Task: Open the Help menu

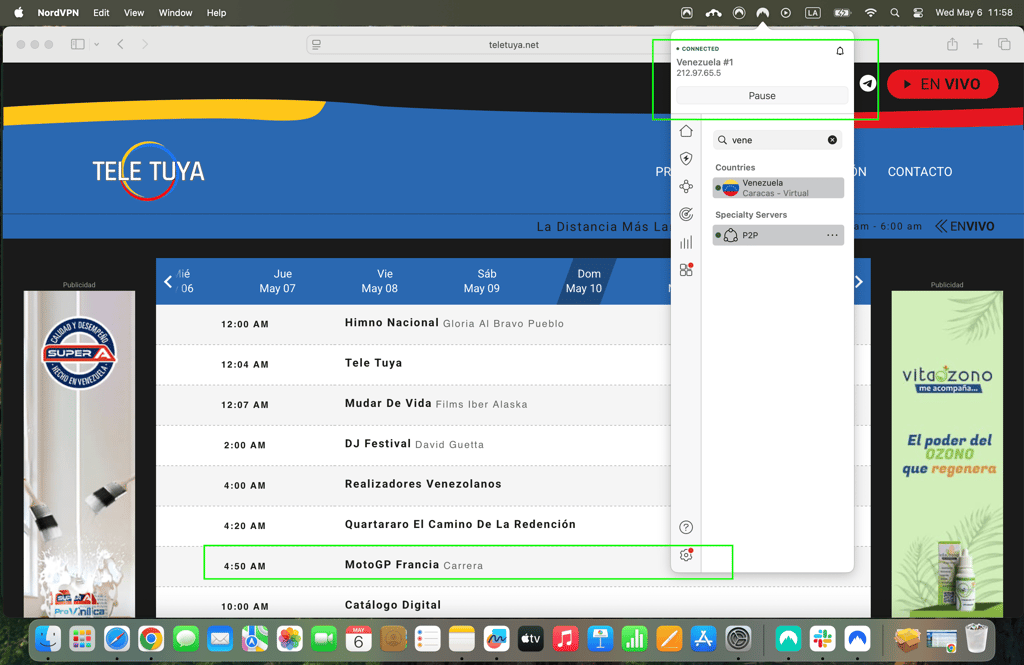Action: 216,12
